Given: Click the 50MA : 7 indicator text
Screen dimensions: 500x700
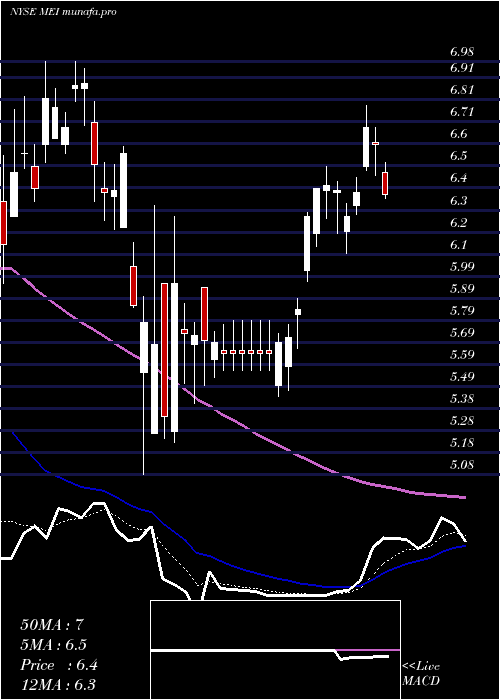Looking at the screenshot, I should 52,625.
